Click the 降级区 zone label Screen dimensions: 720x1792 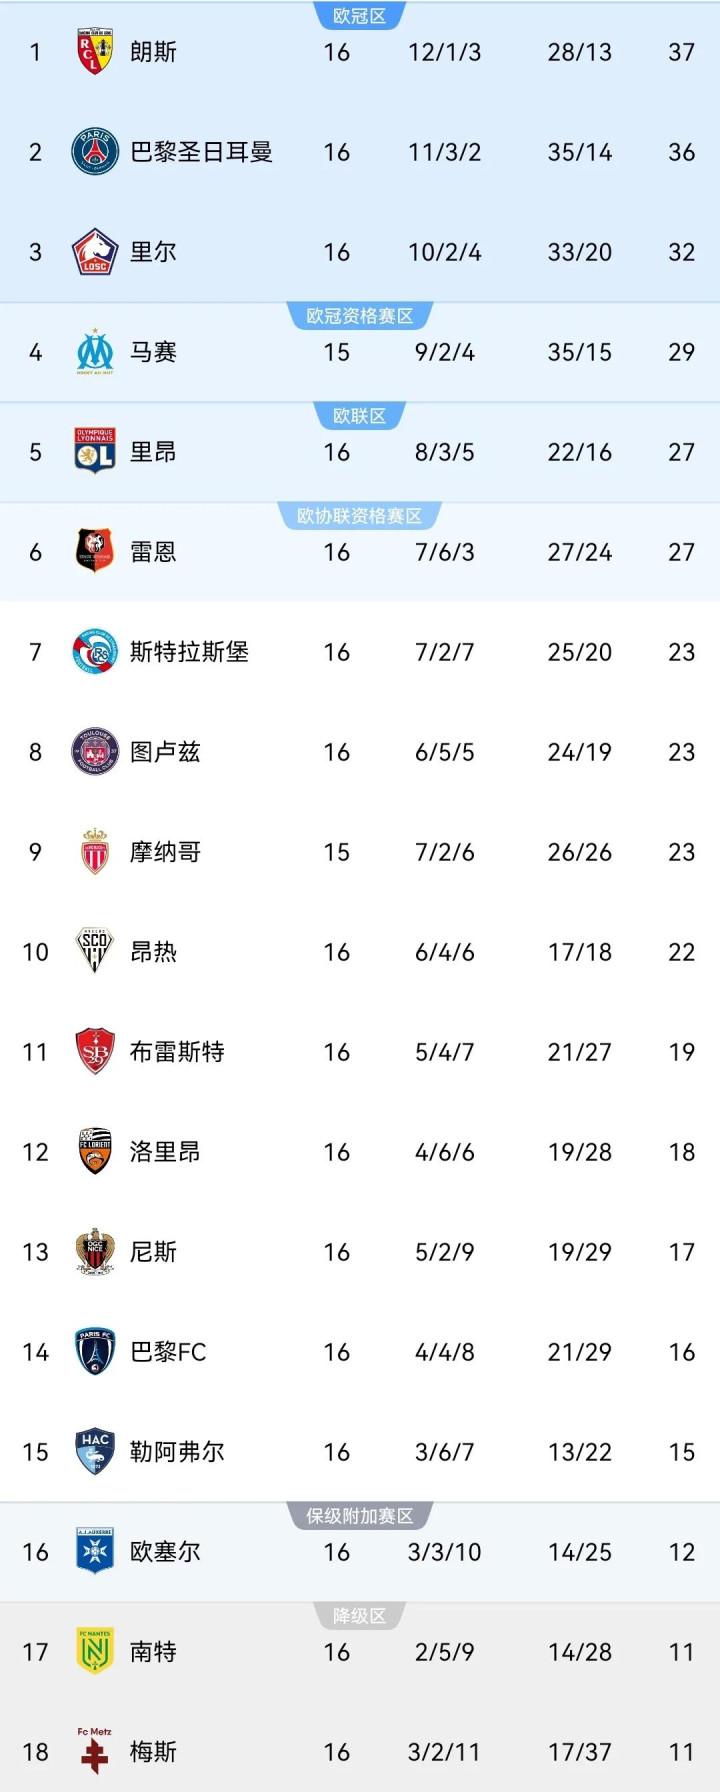click(359, 1616)
